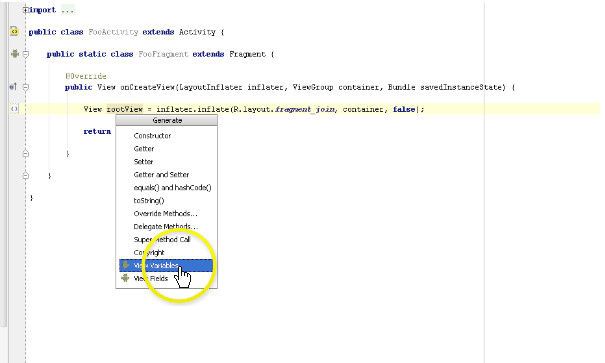Select Getter and Setter in Generate popup

(x=166, y=174)
